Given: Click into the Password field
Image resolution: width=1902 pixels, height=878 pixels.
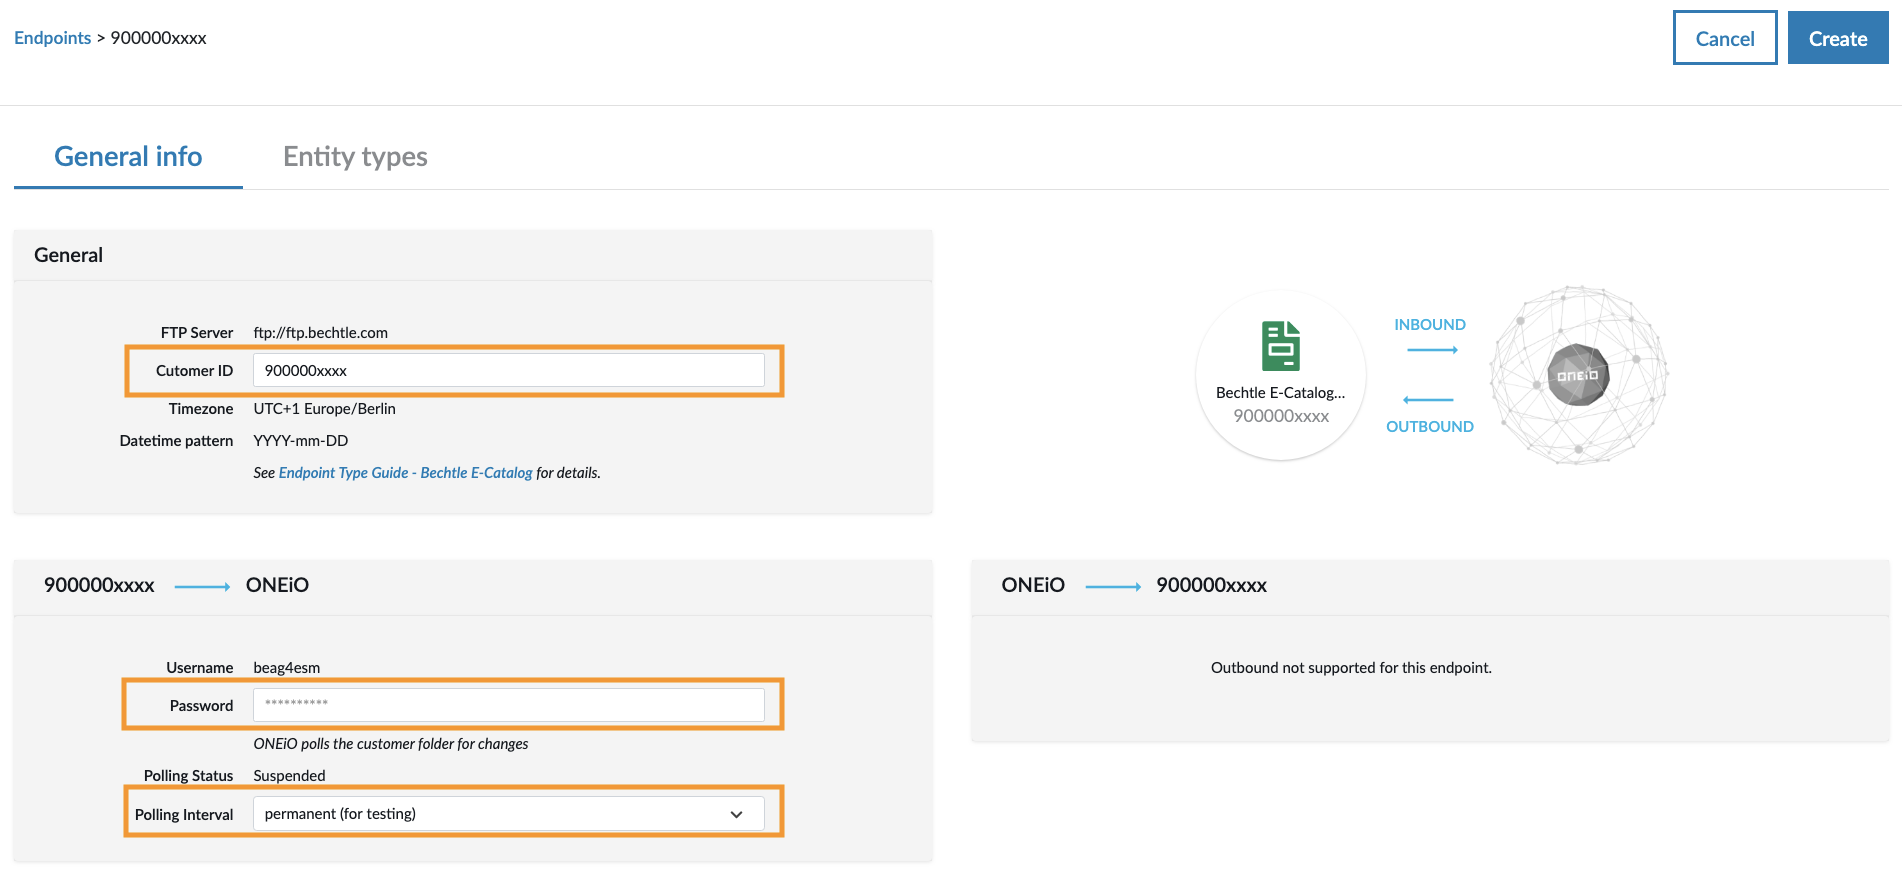Looking at the screenshot, I should click(x=508, y=705).
